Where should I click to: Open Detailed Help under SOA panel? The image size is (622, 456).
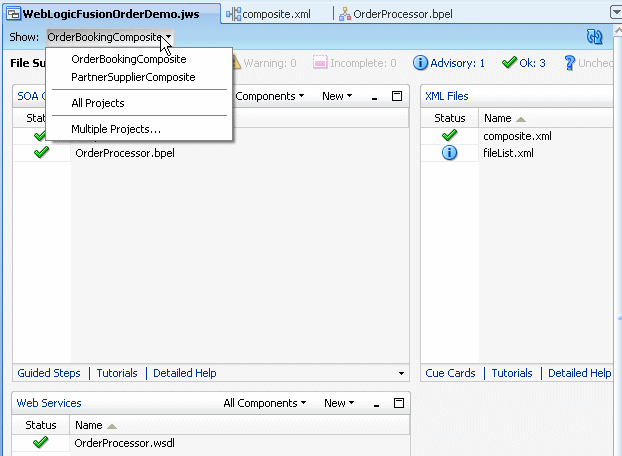point(185,373)
